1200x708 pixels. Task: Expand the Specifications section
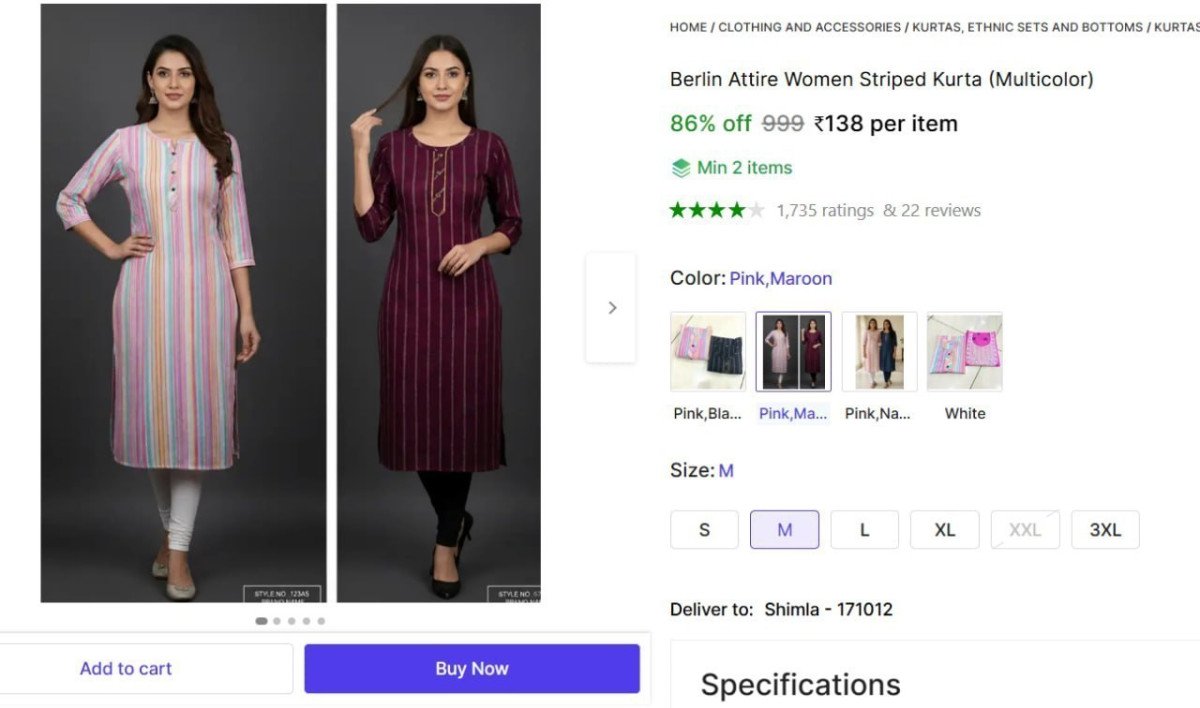pyautogui.click(x=800, y=684)
